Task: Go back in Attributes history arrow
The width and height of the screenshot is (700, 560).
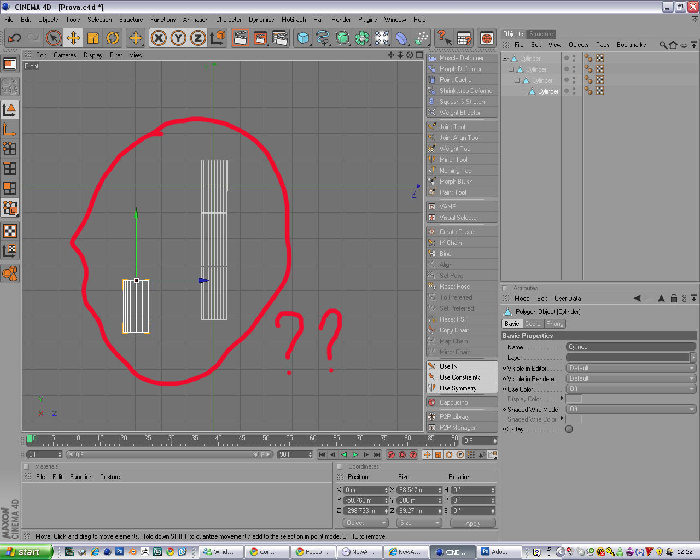Action: point(637,298)
